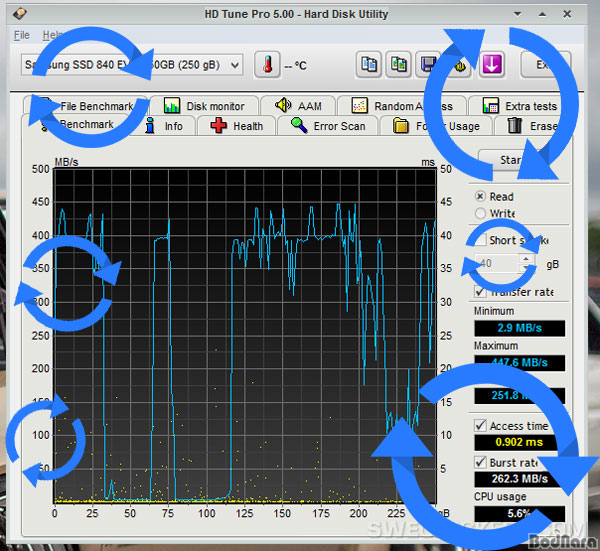Click the 0.902 ms access time value

point(520,442)
